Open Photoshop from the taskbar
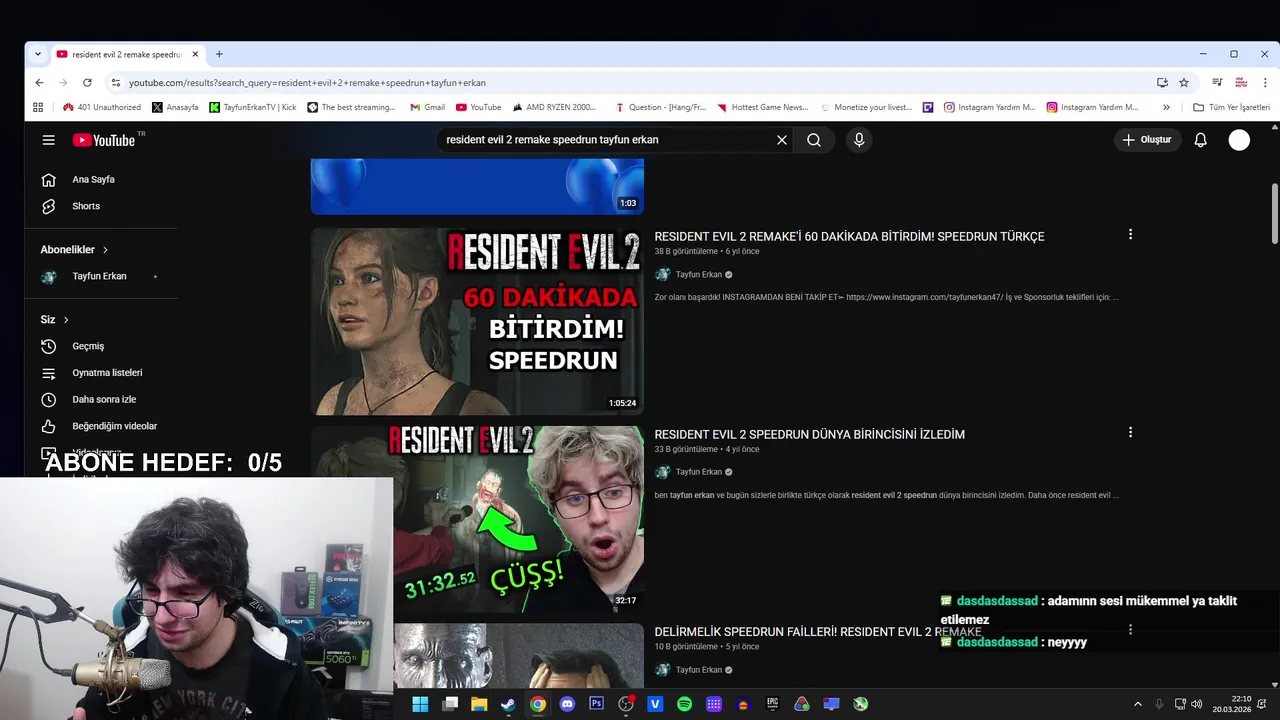 [597, 704]
